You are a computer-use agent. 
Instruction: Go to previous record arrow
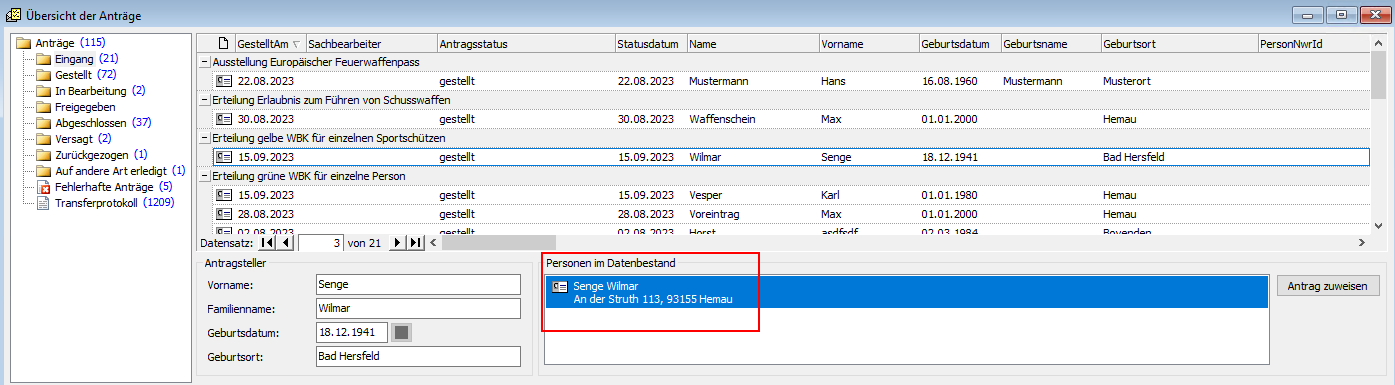pyautogui.click(x=285, y=242)
